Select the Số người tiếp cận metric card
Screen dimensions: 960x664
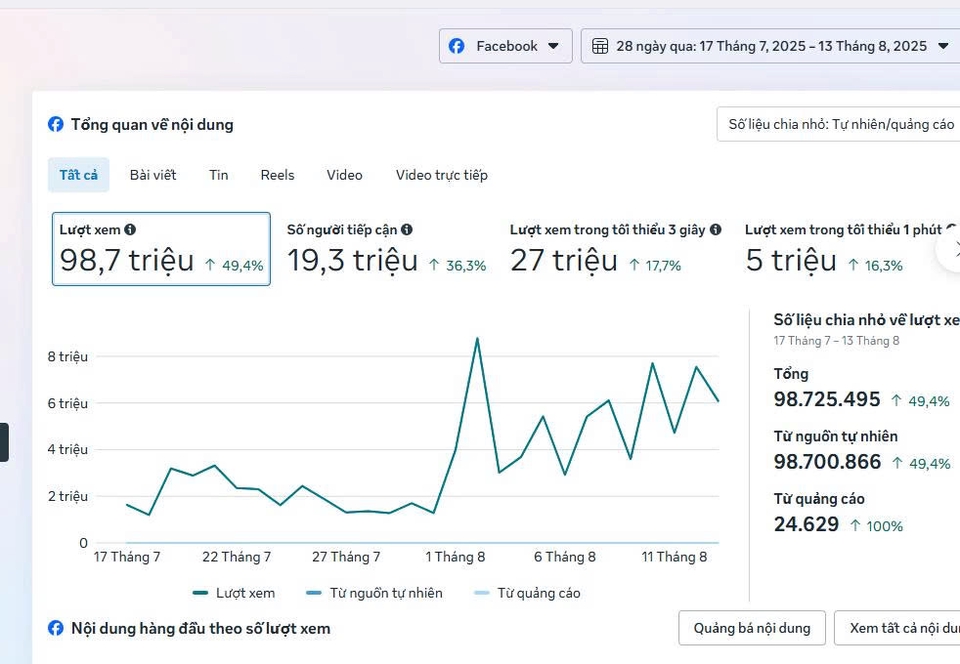tap(386, 249)
